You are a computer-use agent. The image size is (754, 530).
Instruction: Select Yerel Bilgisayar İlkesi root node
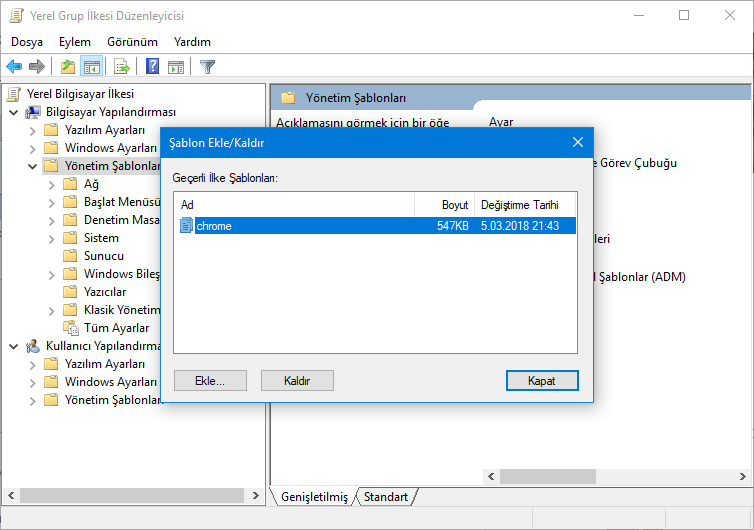80,94
